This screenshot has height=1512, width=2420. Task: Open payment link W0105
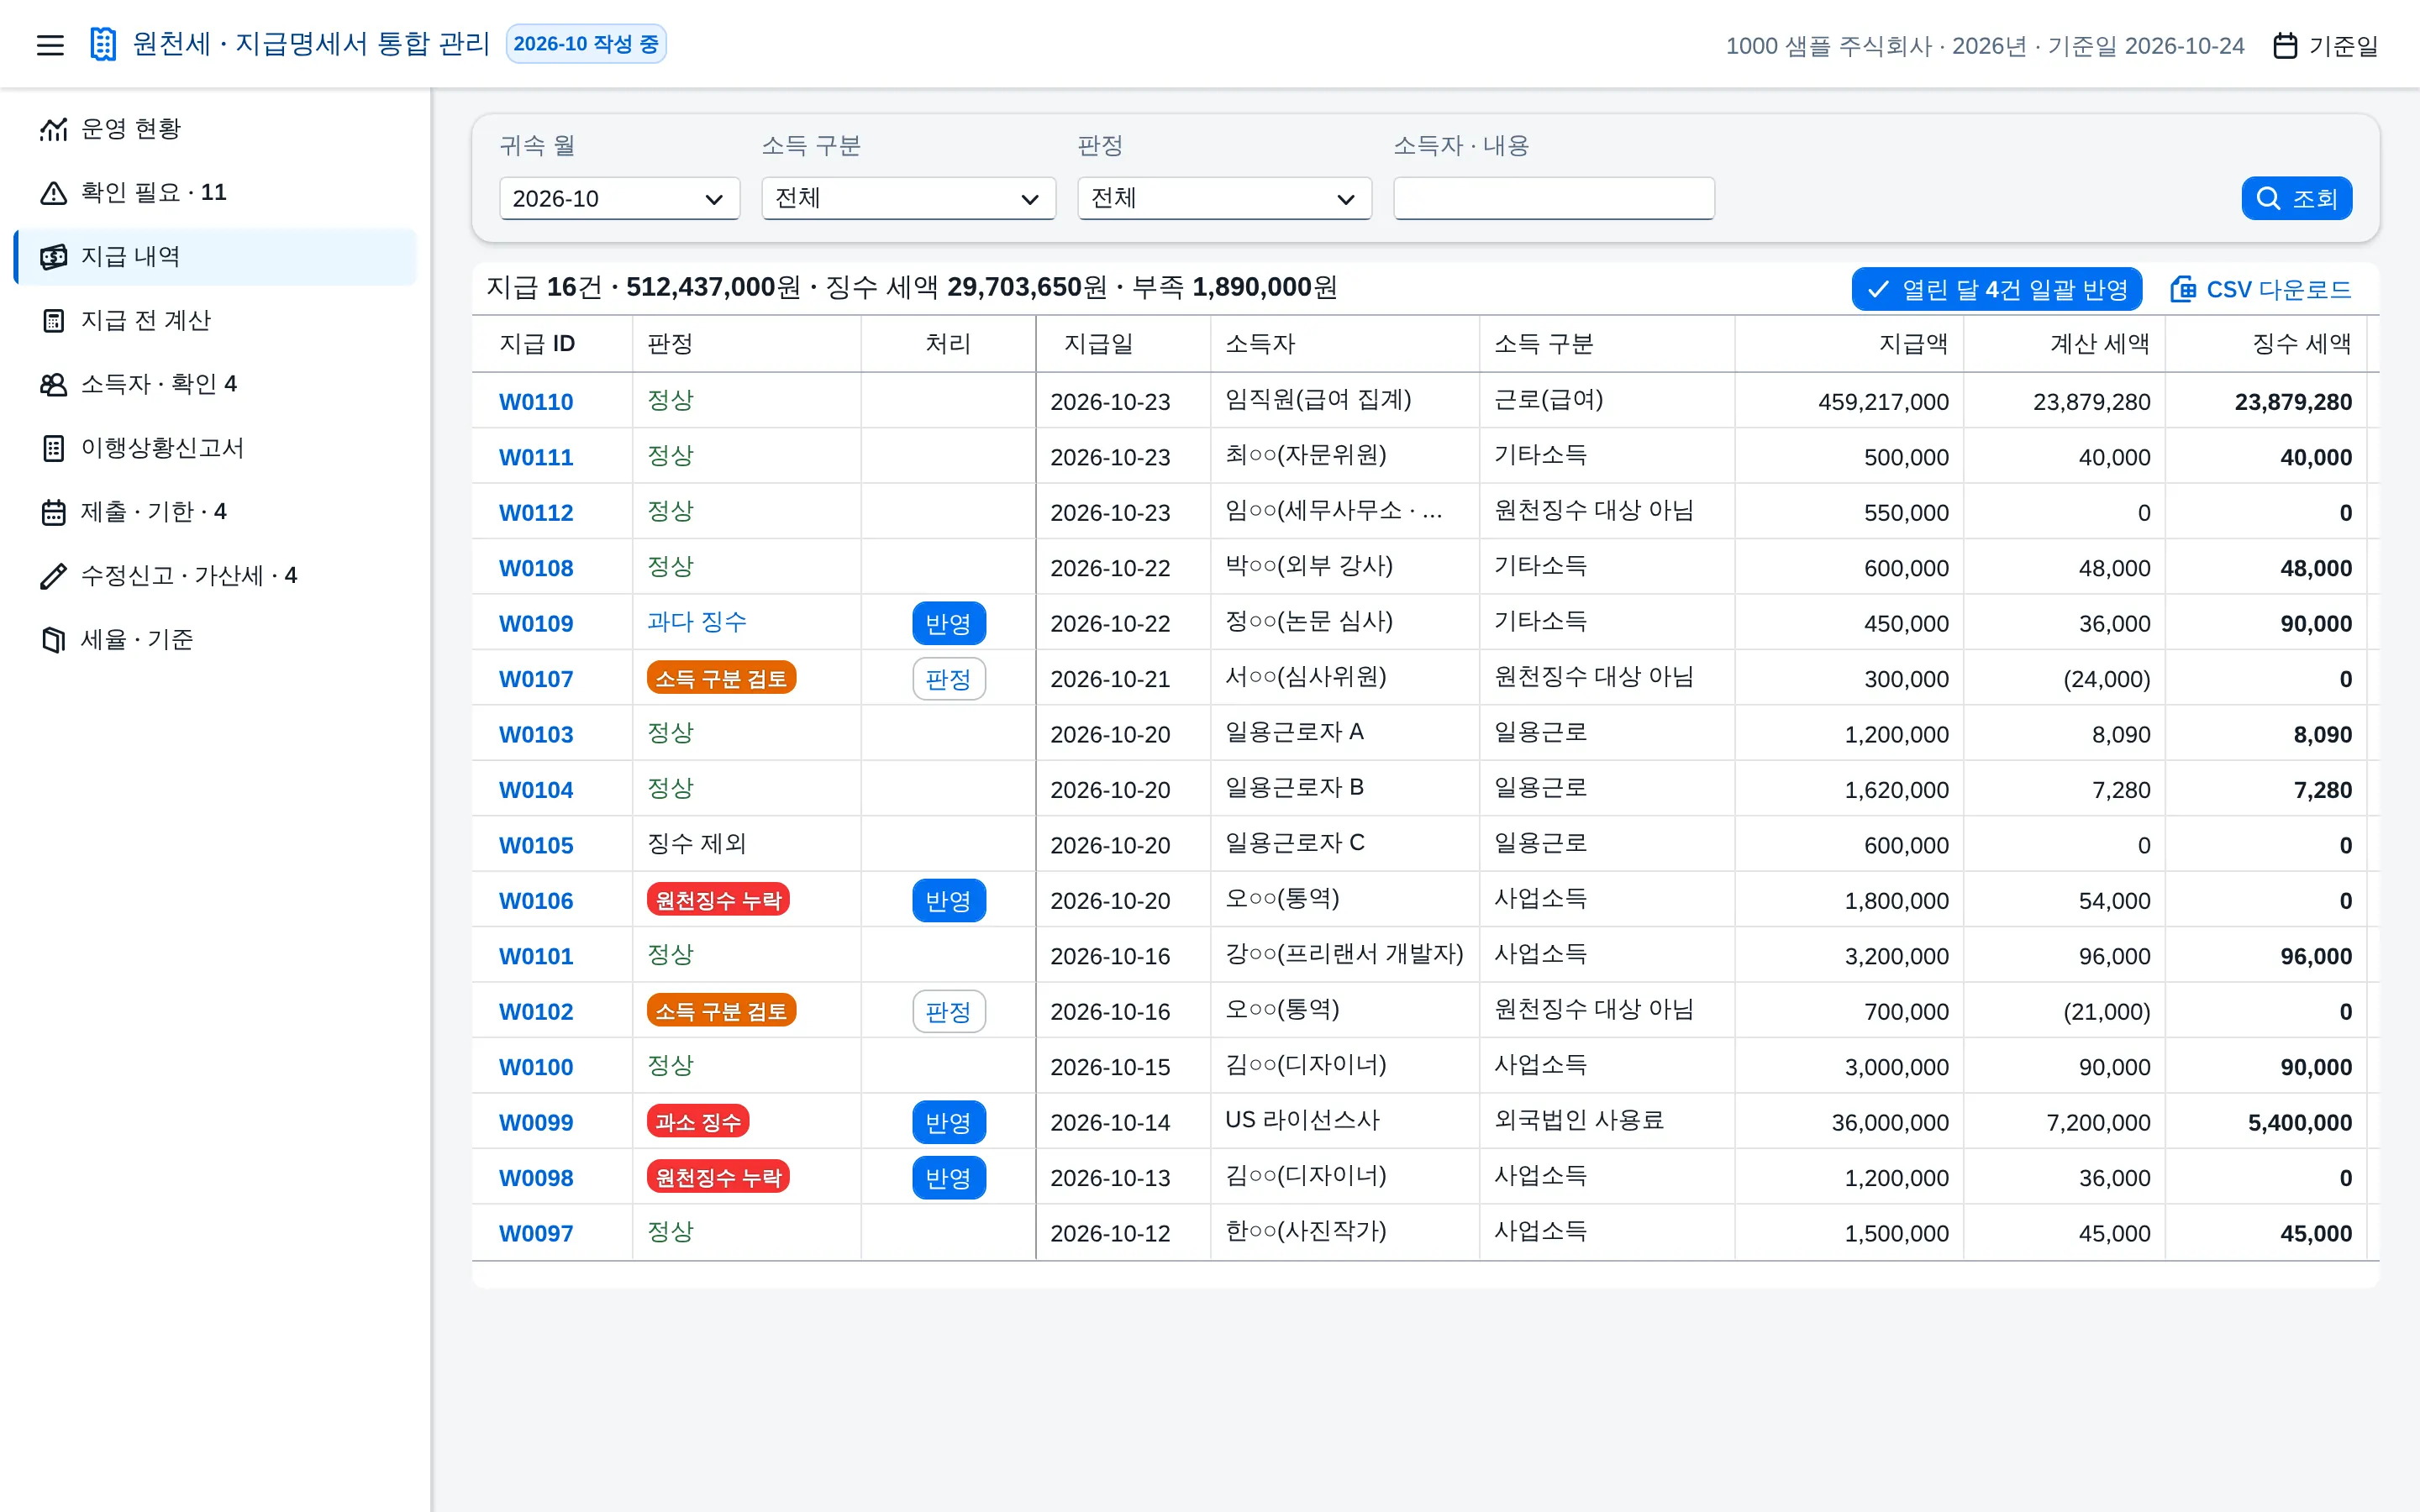click(536, 846)
